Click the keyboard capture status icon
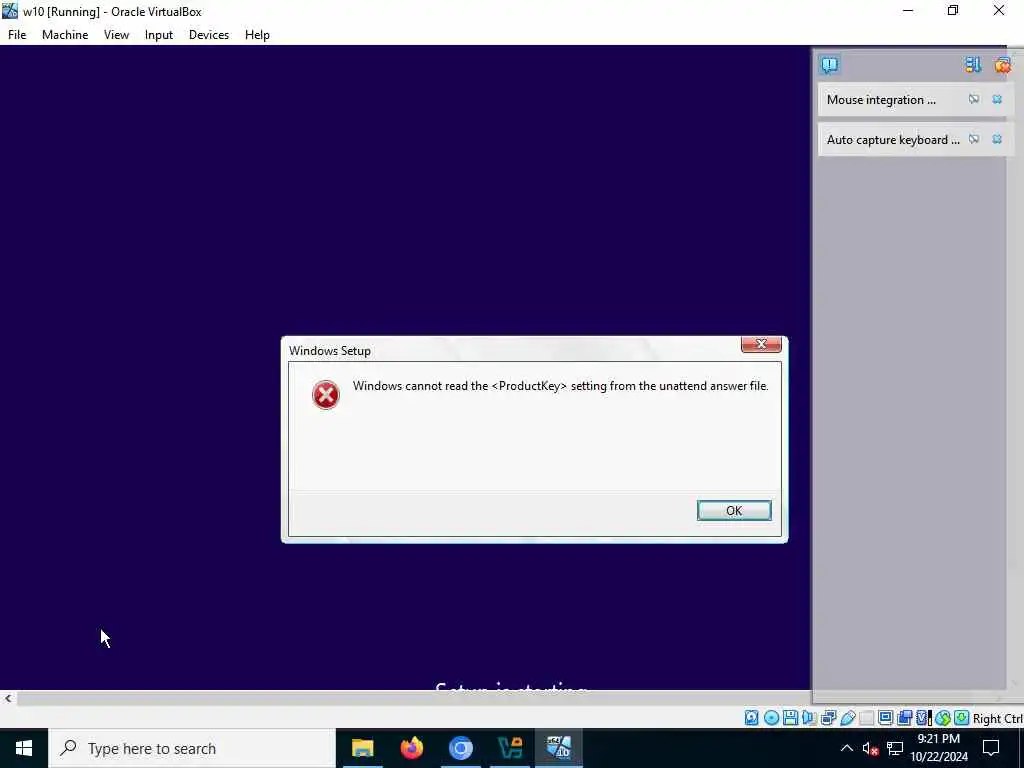 962,718
